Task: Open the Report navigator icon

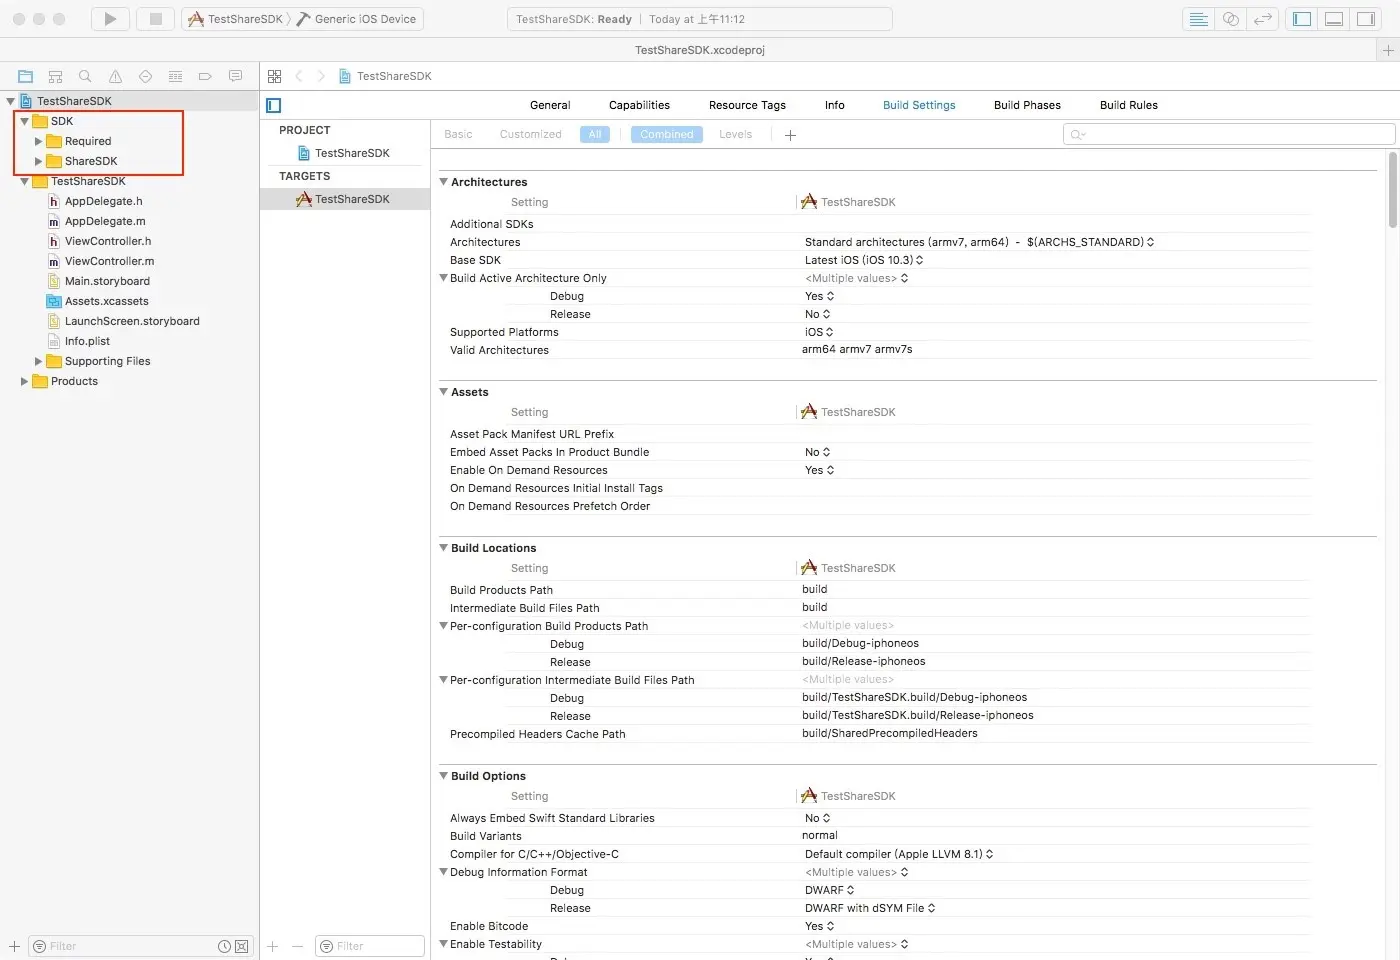Action: click(235, 76)
